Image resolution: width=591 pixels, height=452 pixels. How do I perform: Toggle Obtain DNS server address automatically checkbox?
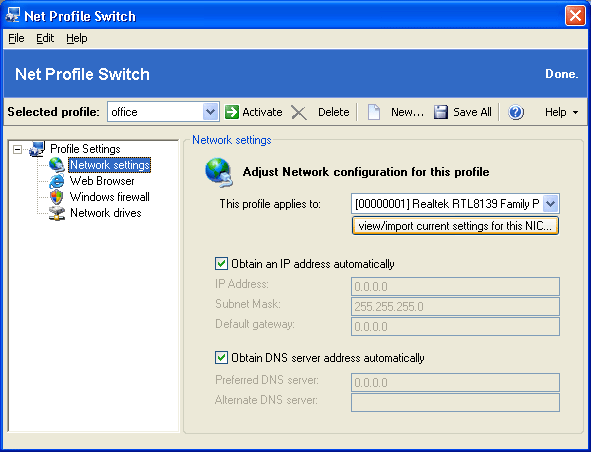(221, 357)
